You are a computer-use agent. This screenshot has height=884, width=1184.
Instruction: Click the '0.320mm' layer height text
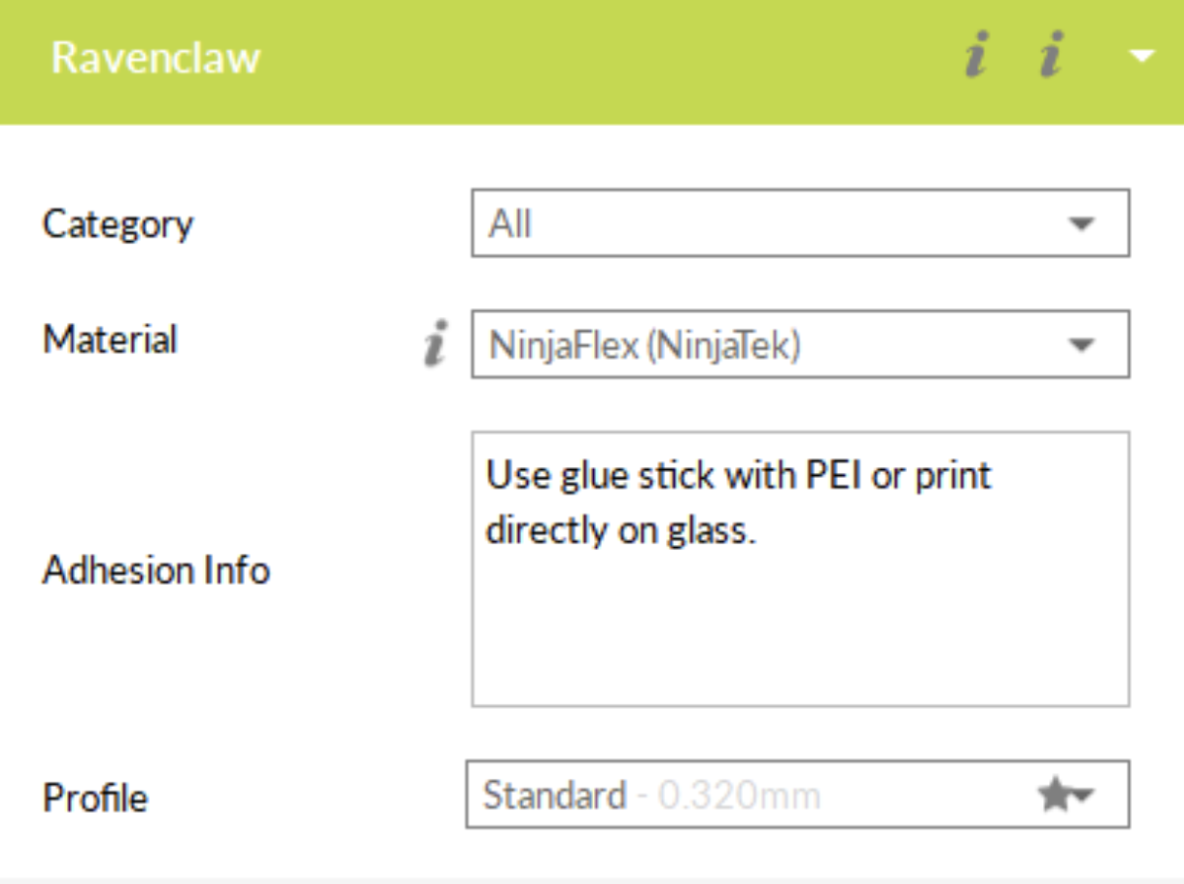740,796
